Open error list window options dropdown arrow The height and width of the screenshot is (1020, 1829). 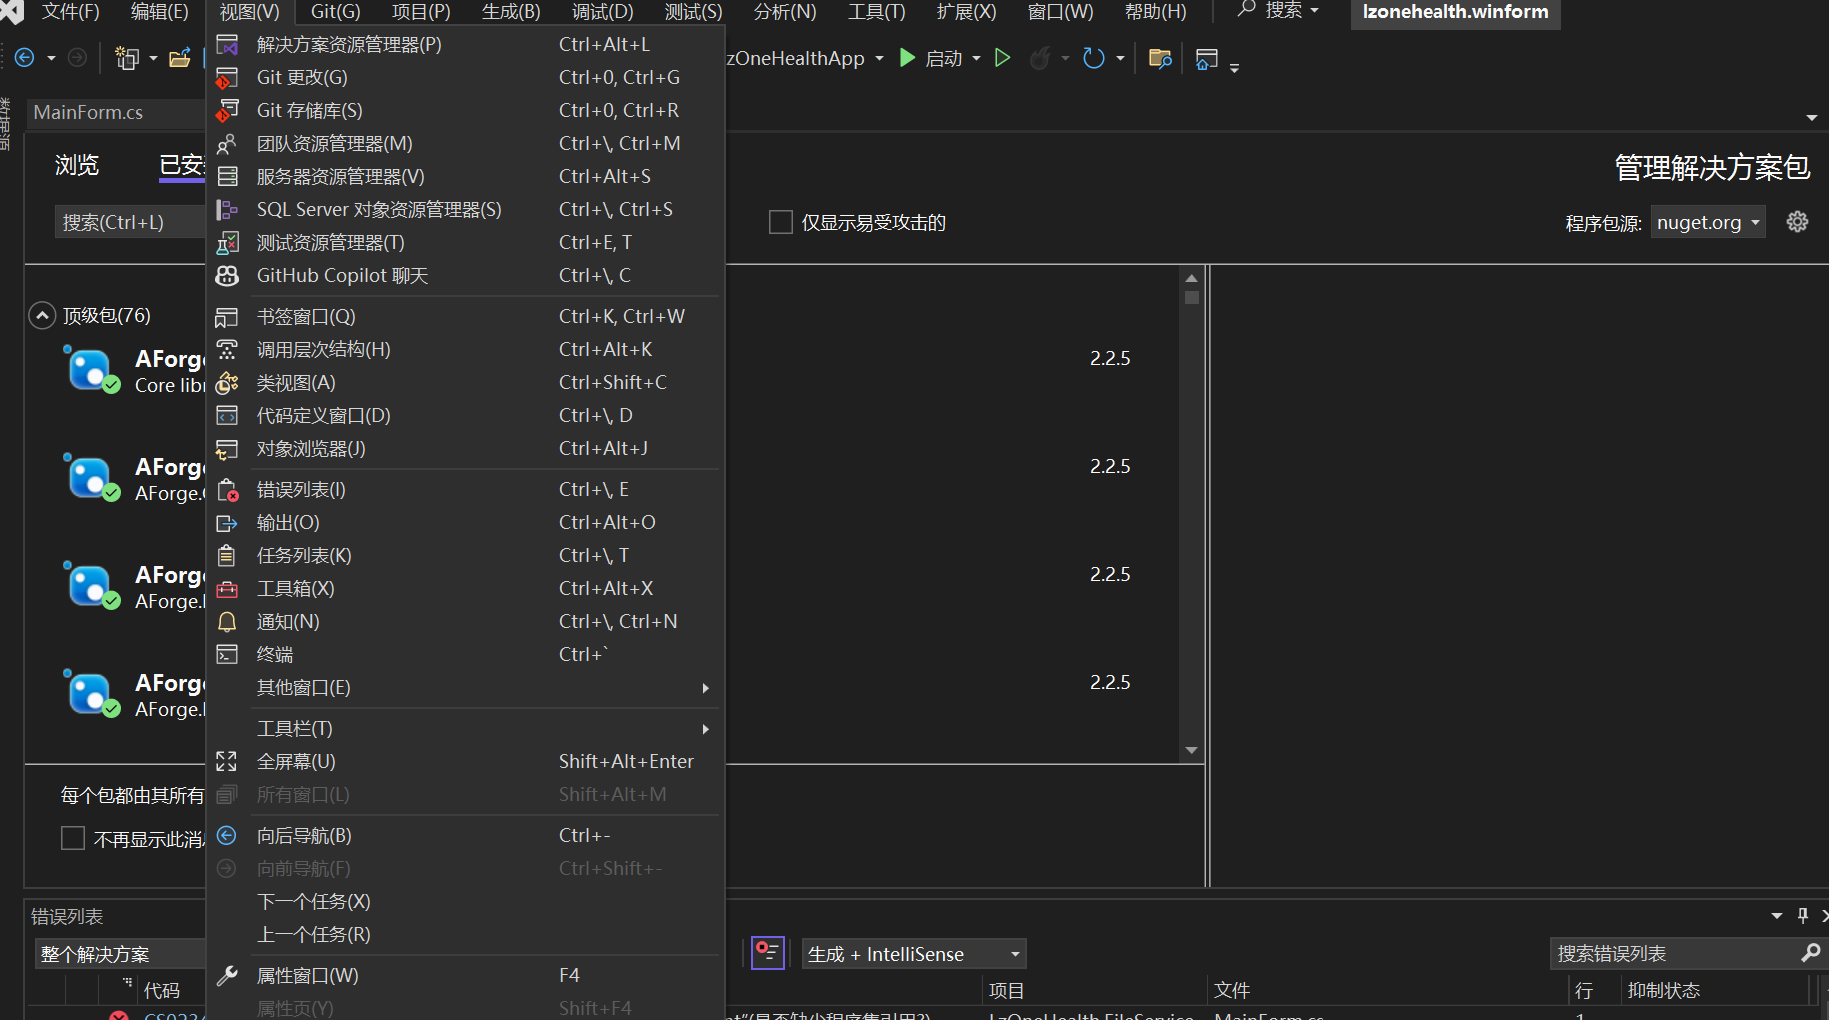[1777, 916]
